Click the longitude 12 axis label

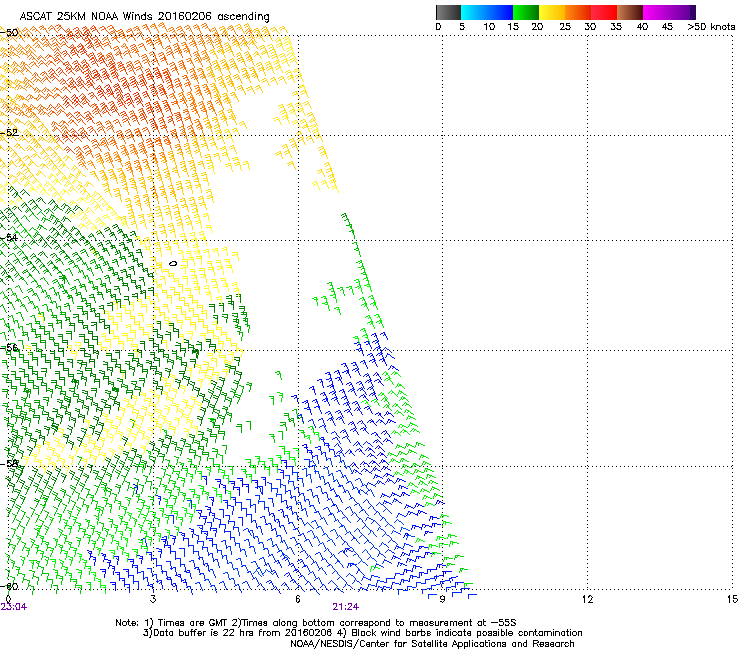587,599
